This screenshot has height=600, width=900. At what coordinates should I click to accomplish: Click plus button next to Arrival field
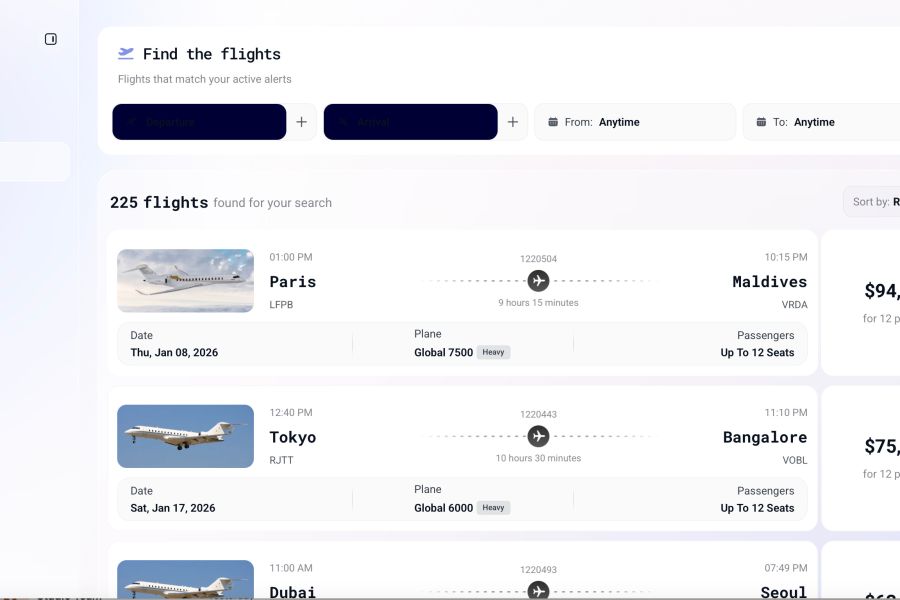[x=513, y=122]
